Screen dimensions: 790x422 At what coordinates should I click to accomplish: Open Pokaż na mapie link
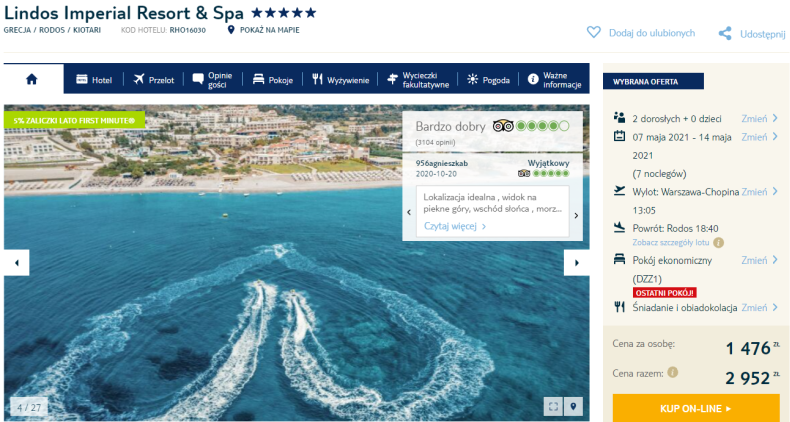270,30
